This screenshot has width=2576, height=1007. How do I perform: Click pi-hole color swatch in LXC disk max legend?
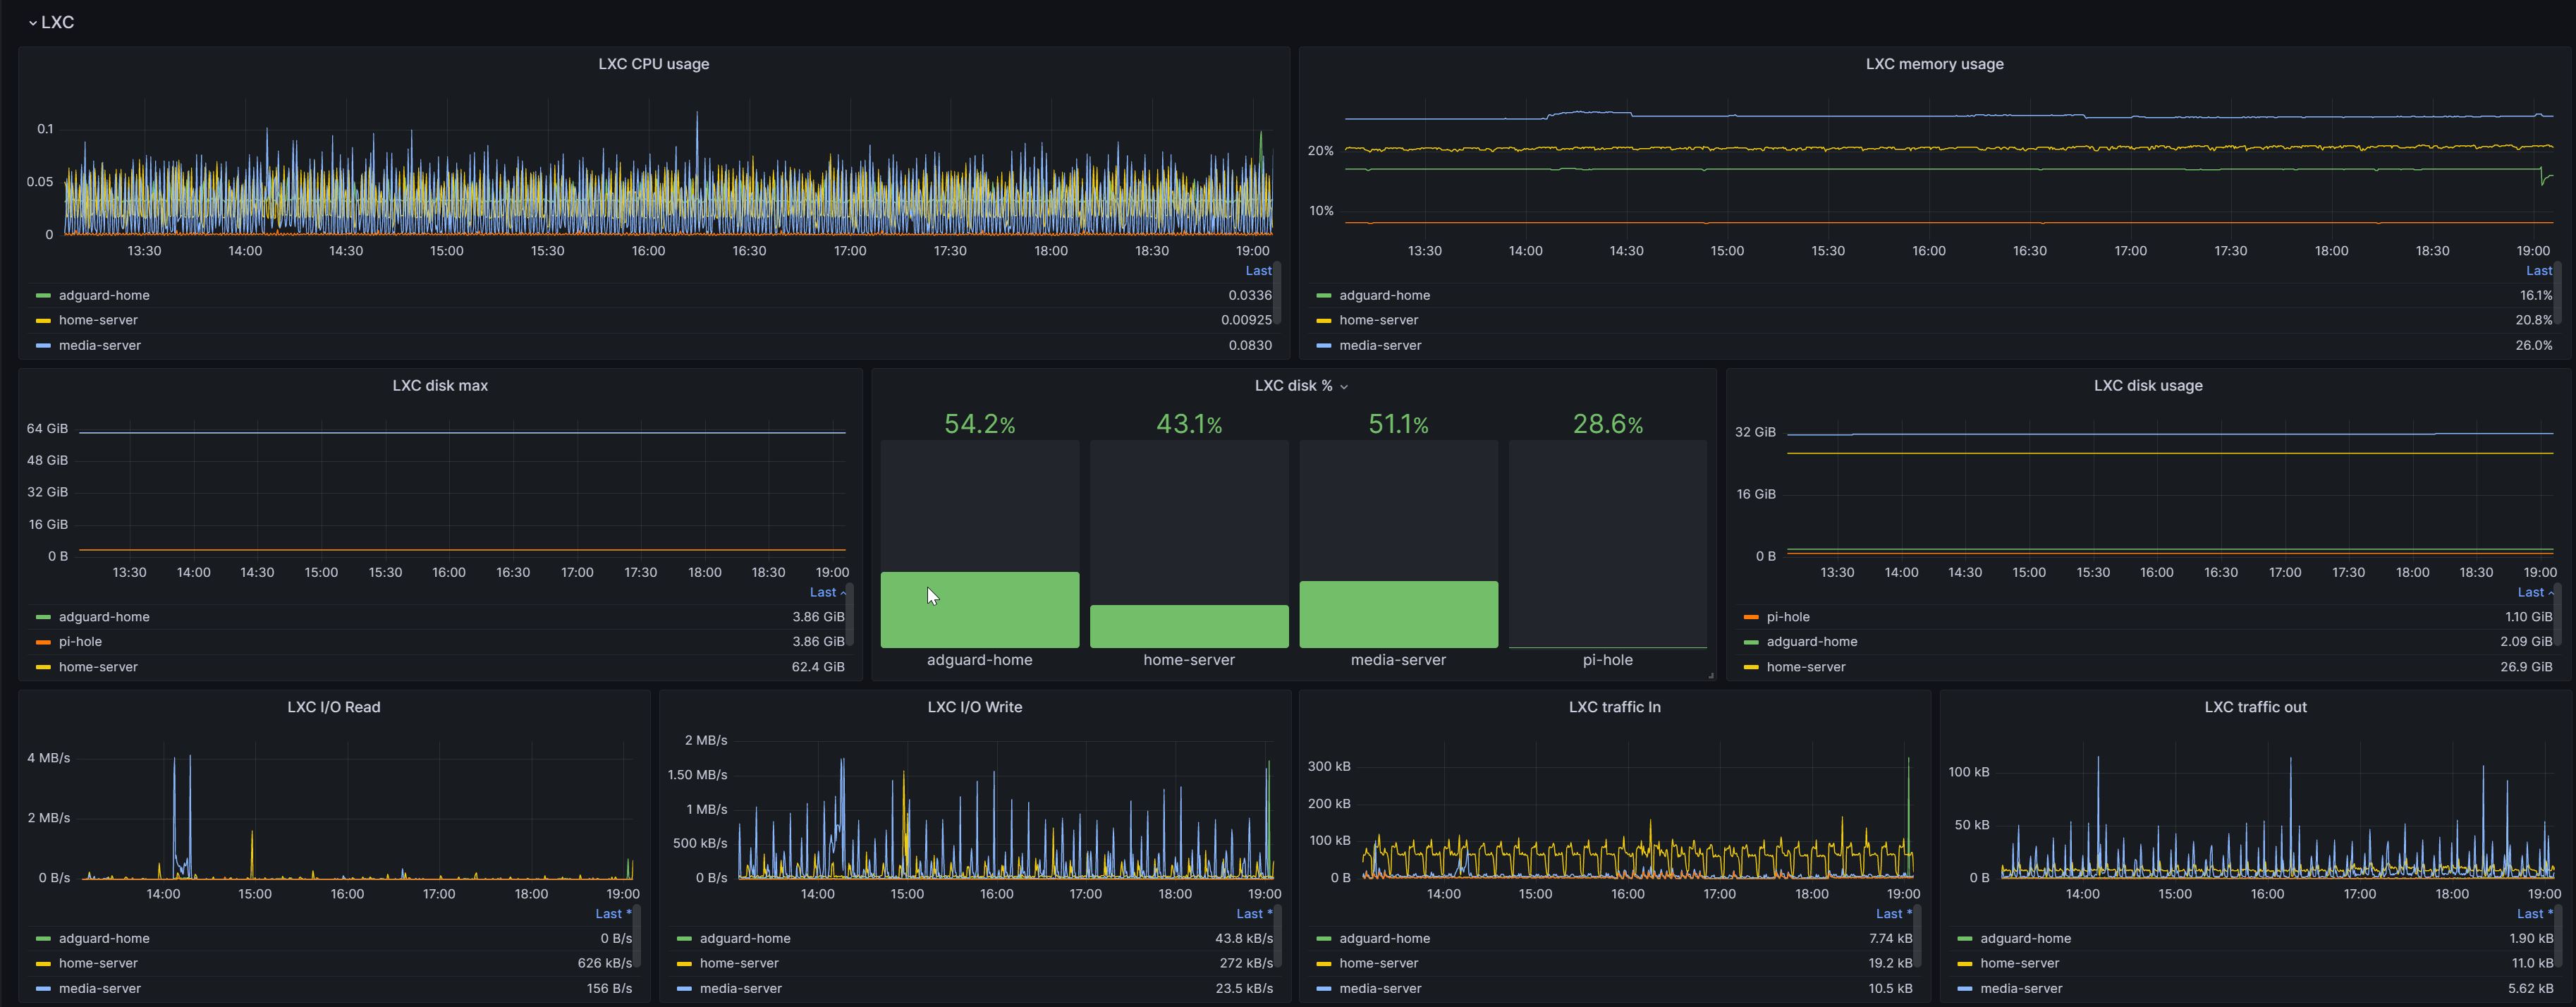click(43, 642)
